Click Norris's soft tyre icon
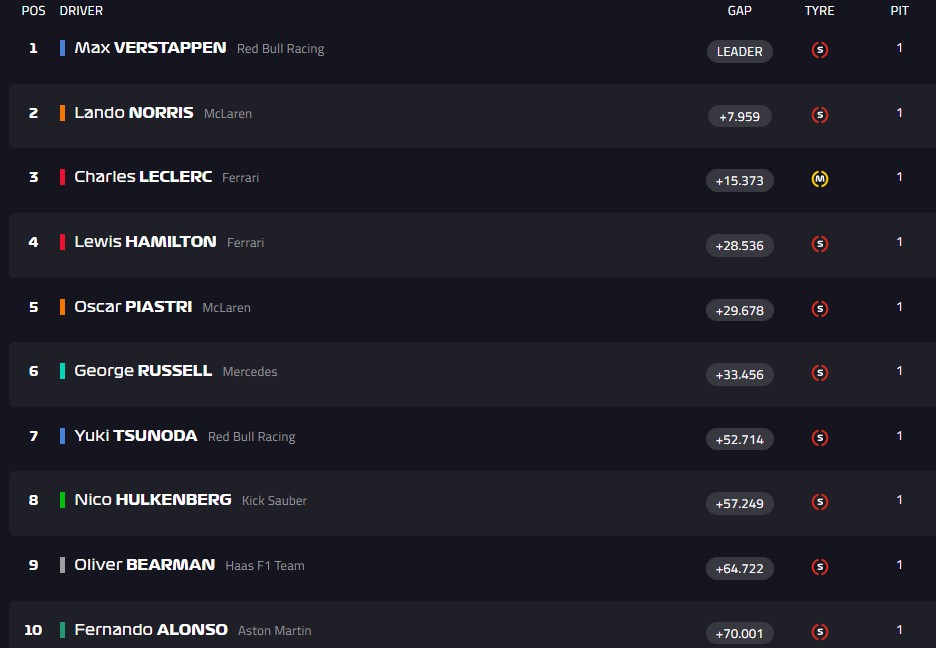 pyautogui.click(x=820, y=115)
